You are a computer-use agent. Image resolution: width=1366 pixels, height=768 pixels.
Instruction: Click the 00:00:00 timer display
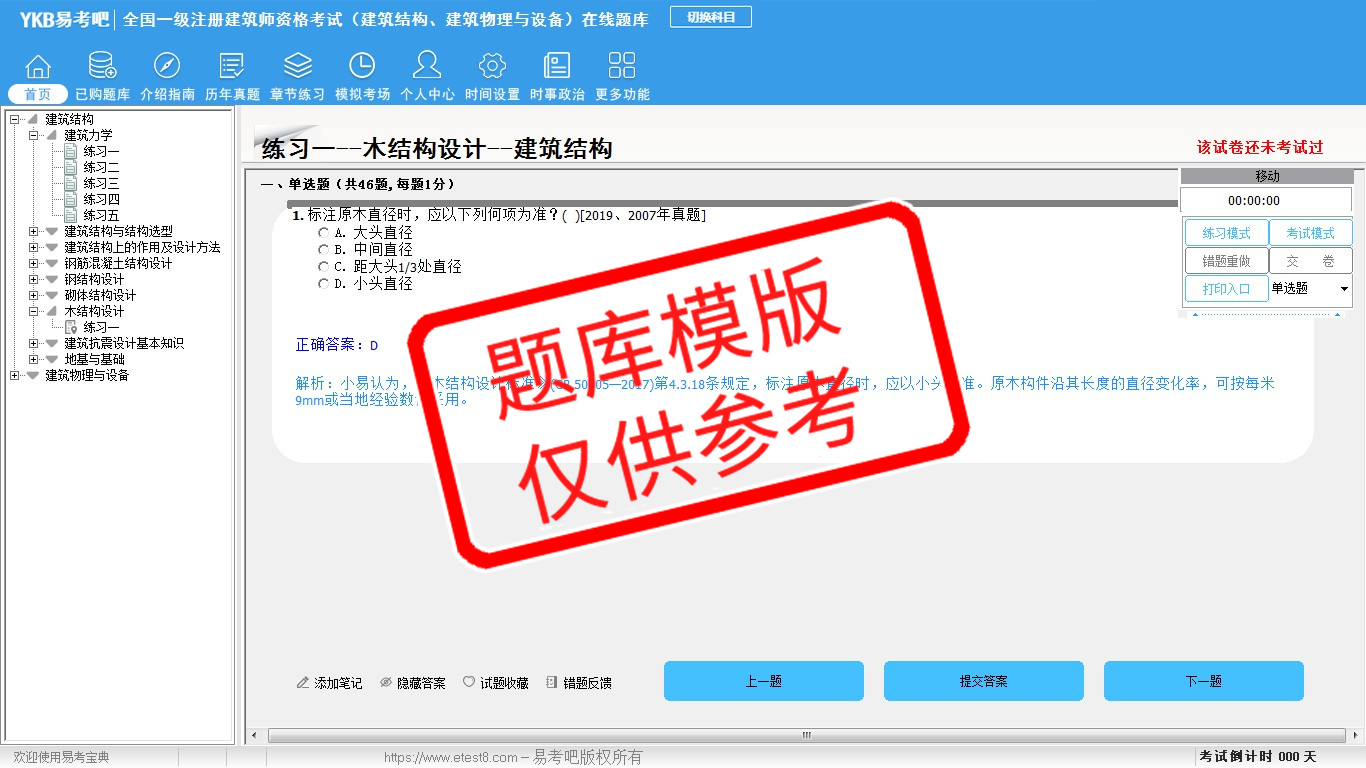pos(1266,201)
